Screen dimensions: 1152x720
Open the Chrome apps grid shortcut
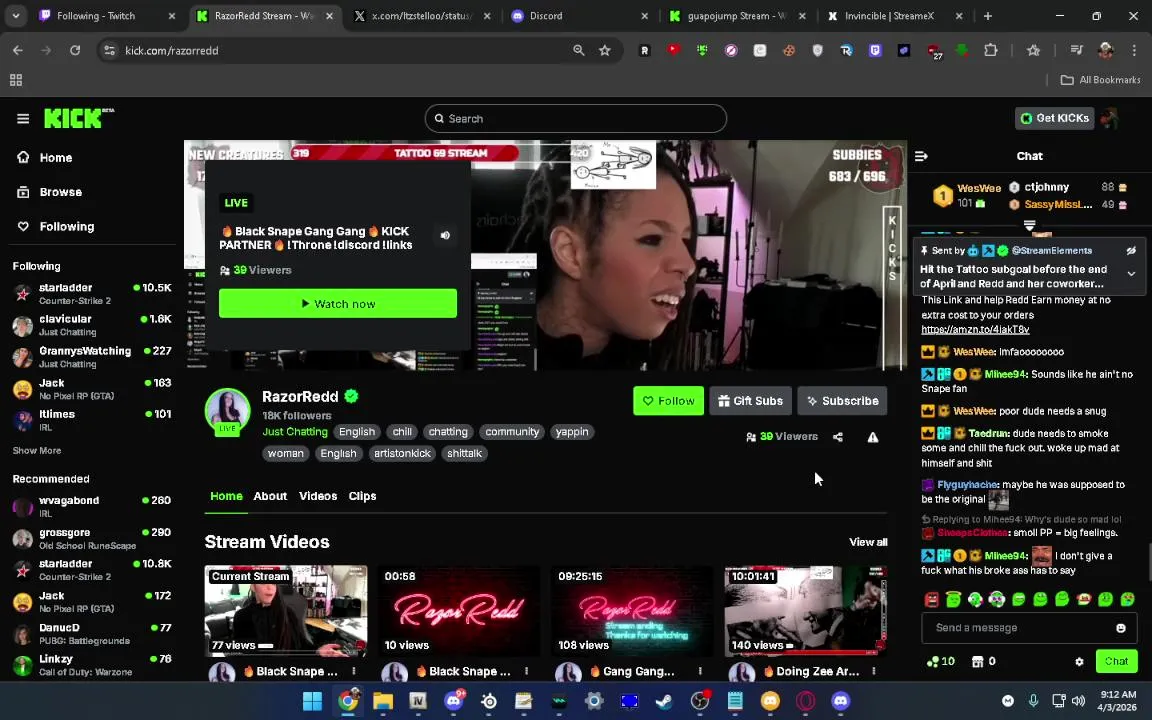pos(15,79)
